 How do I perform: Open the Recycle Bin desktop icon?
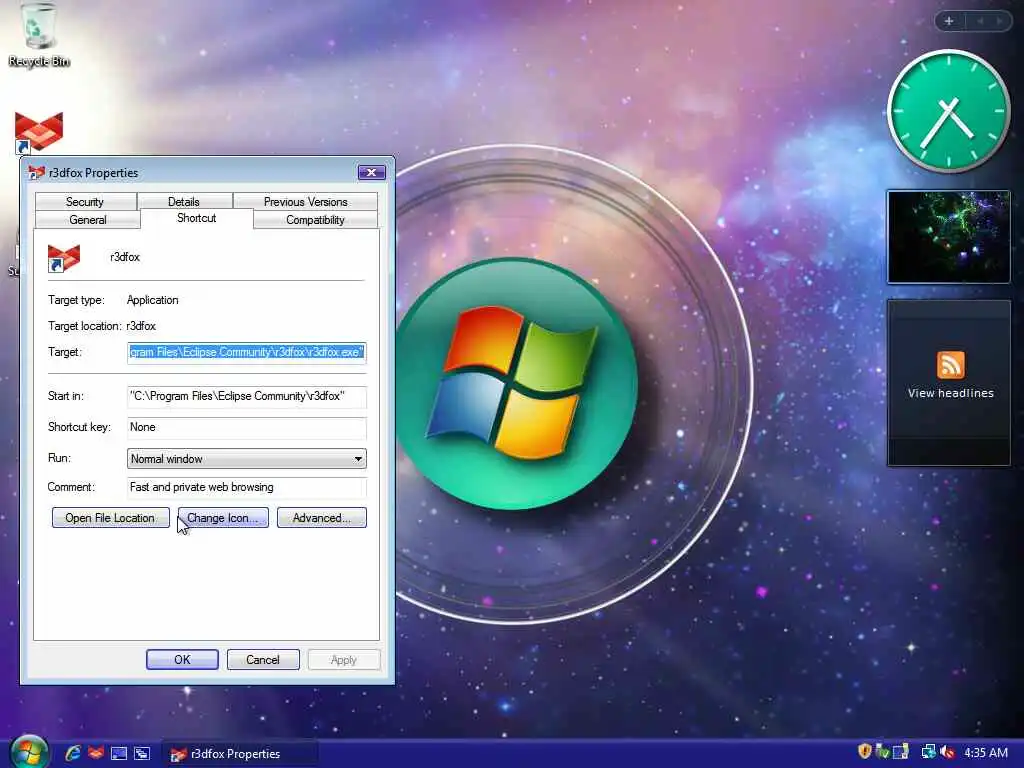pos(38,35)
